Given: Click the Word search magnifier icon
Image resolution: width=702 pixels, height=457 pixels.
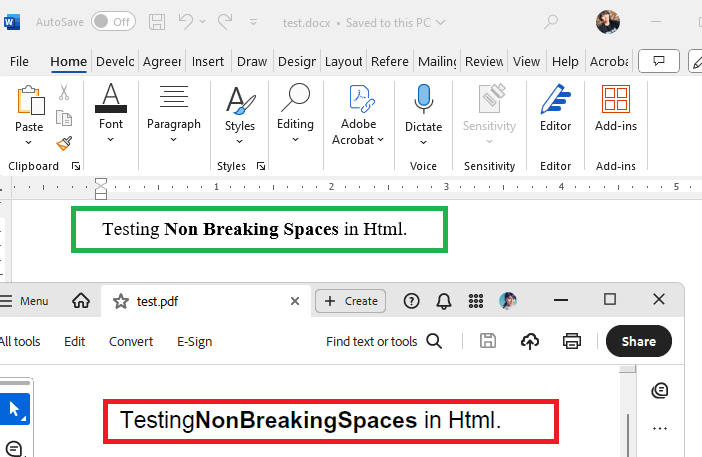Looking at the screenshot, I should click(551, 21).
